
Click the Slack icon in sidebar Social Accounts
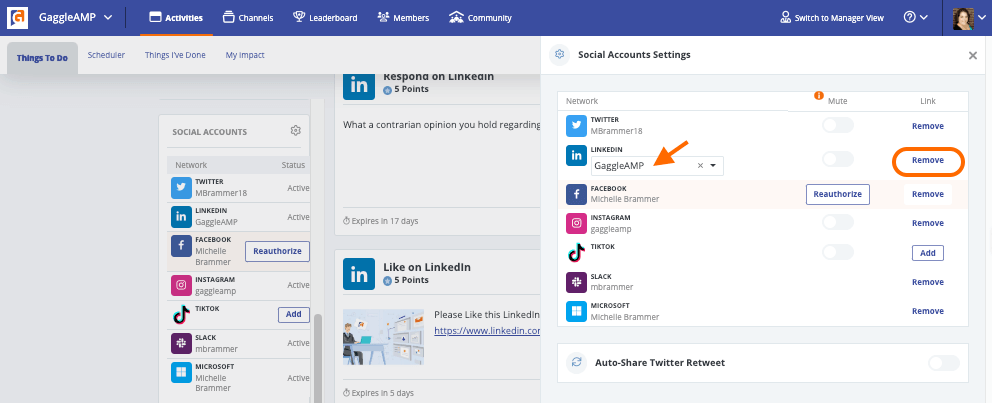(x=182, y=344)
